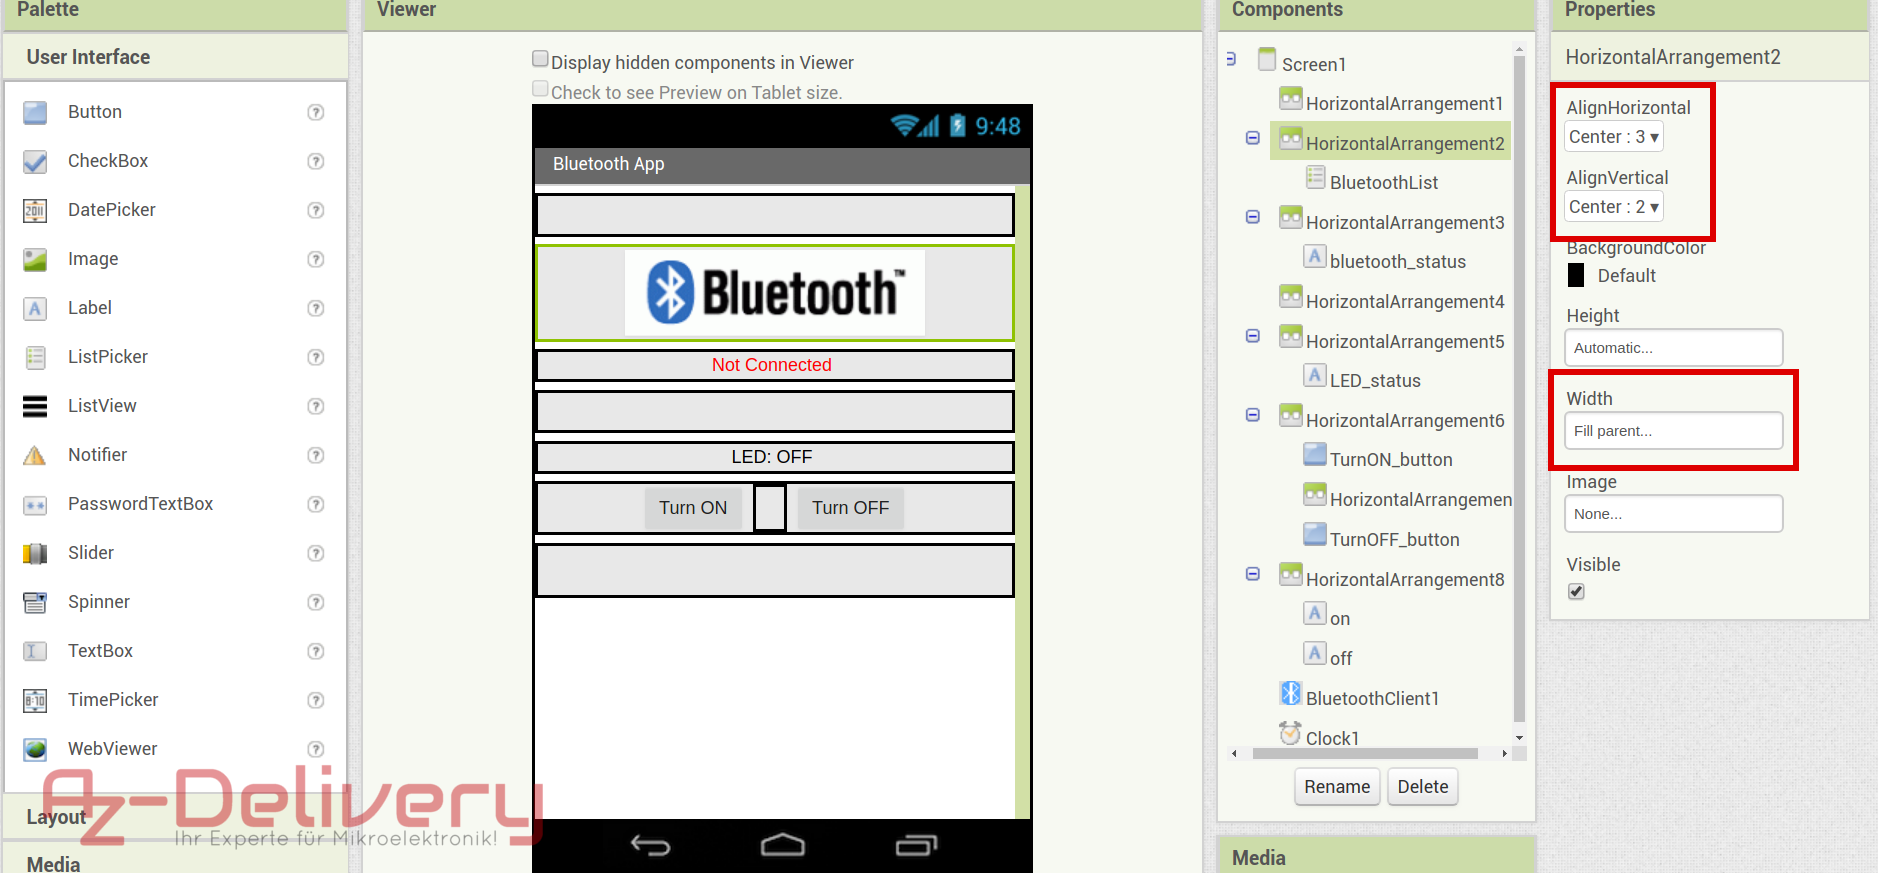Tap the phone preview back icon
Image resolution: width=1878 pixels, height=873 pixels.
650,846
